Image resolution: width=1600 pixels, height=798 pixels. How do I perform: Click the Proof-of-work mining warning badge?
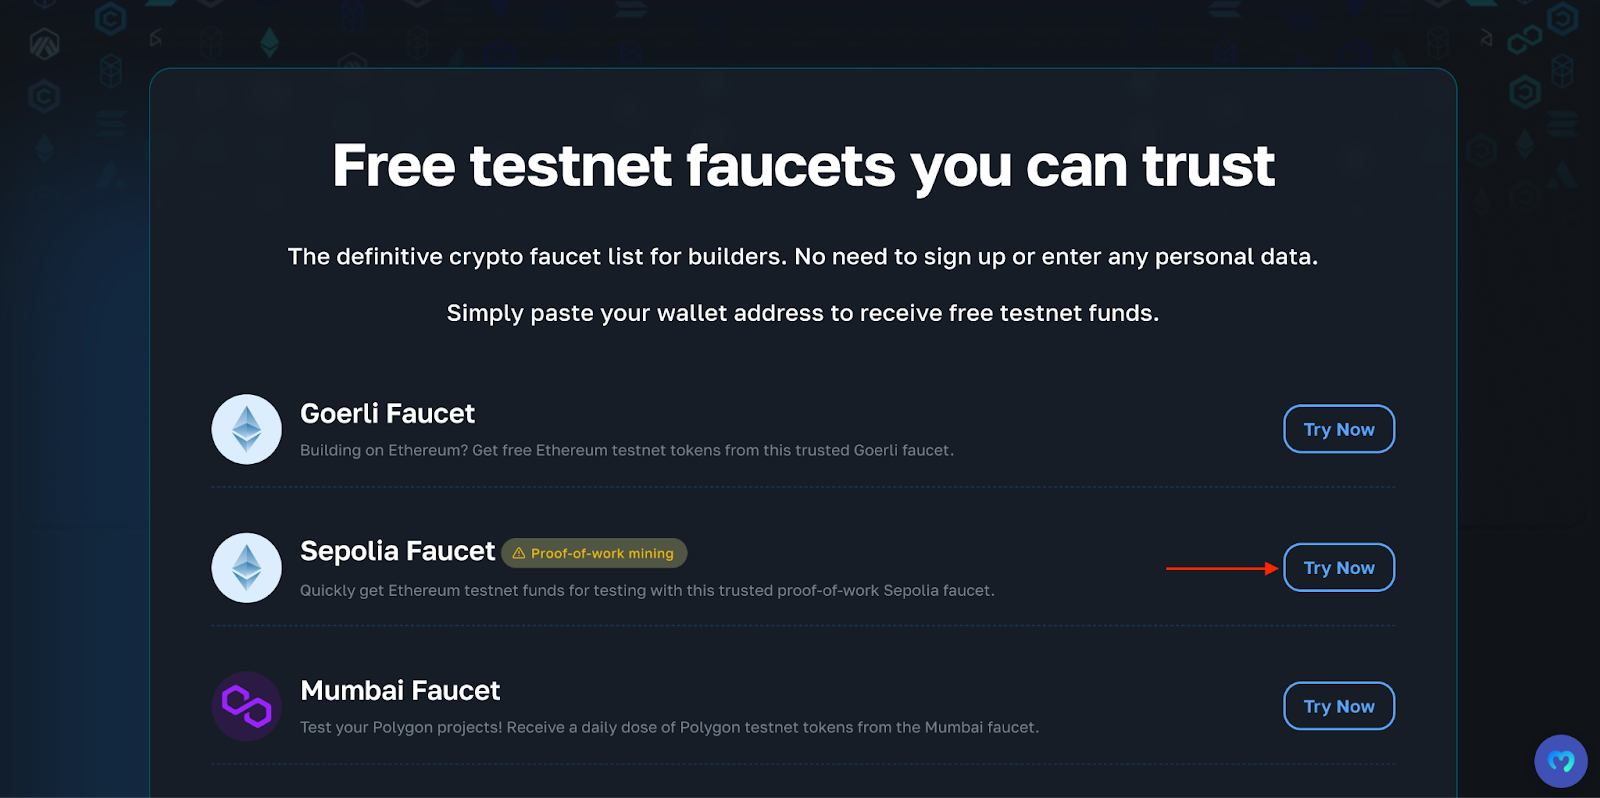594,553
